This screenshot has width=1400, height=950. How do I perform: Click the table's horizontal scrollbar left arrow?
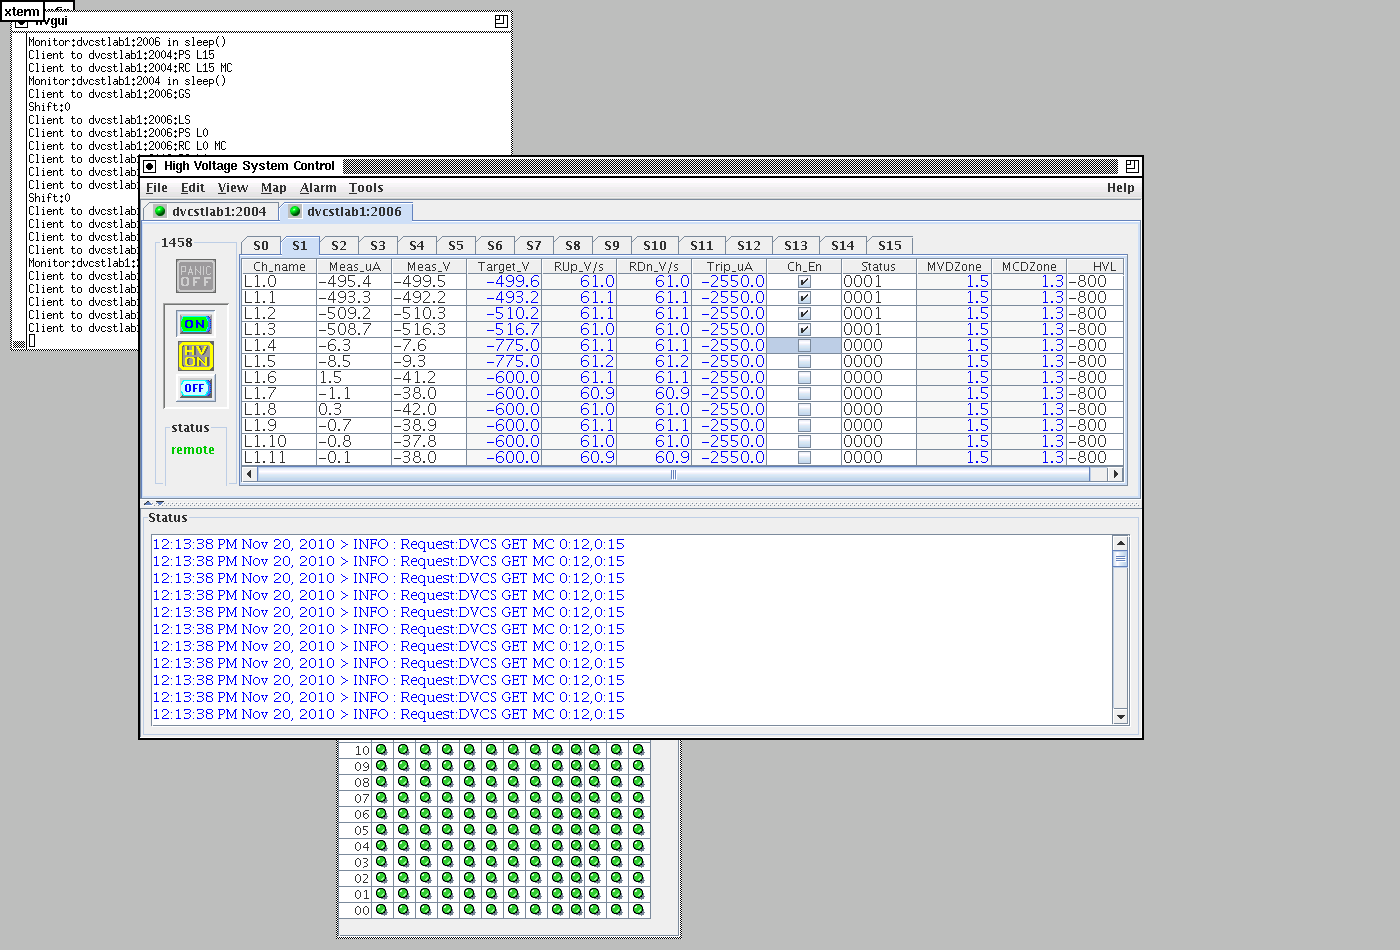(x=250, y=474)
